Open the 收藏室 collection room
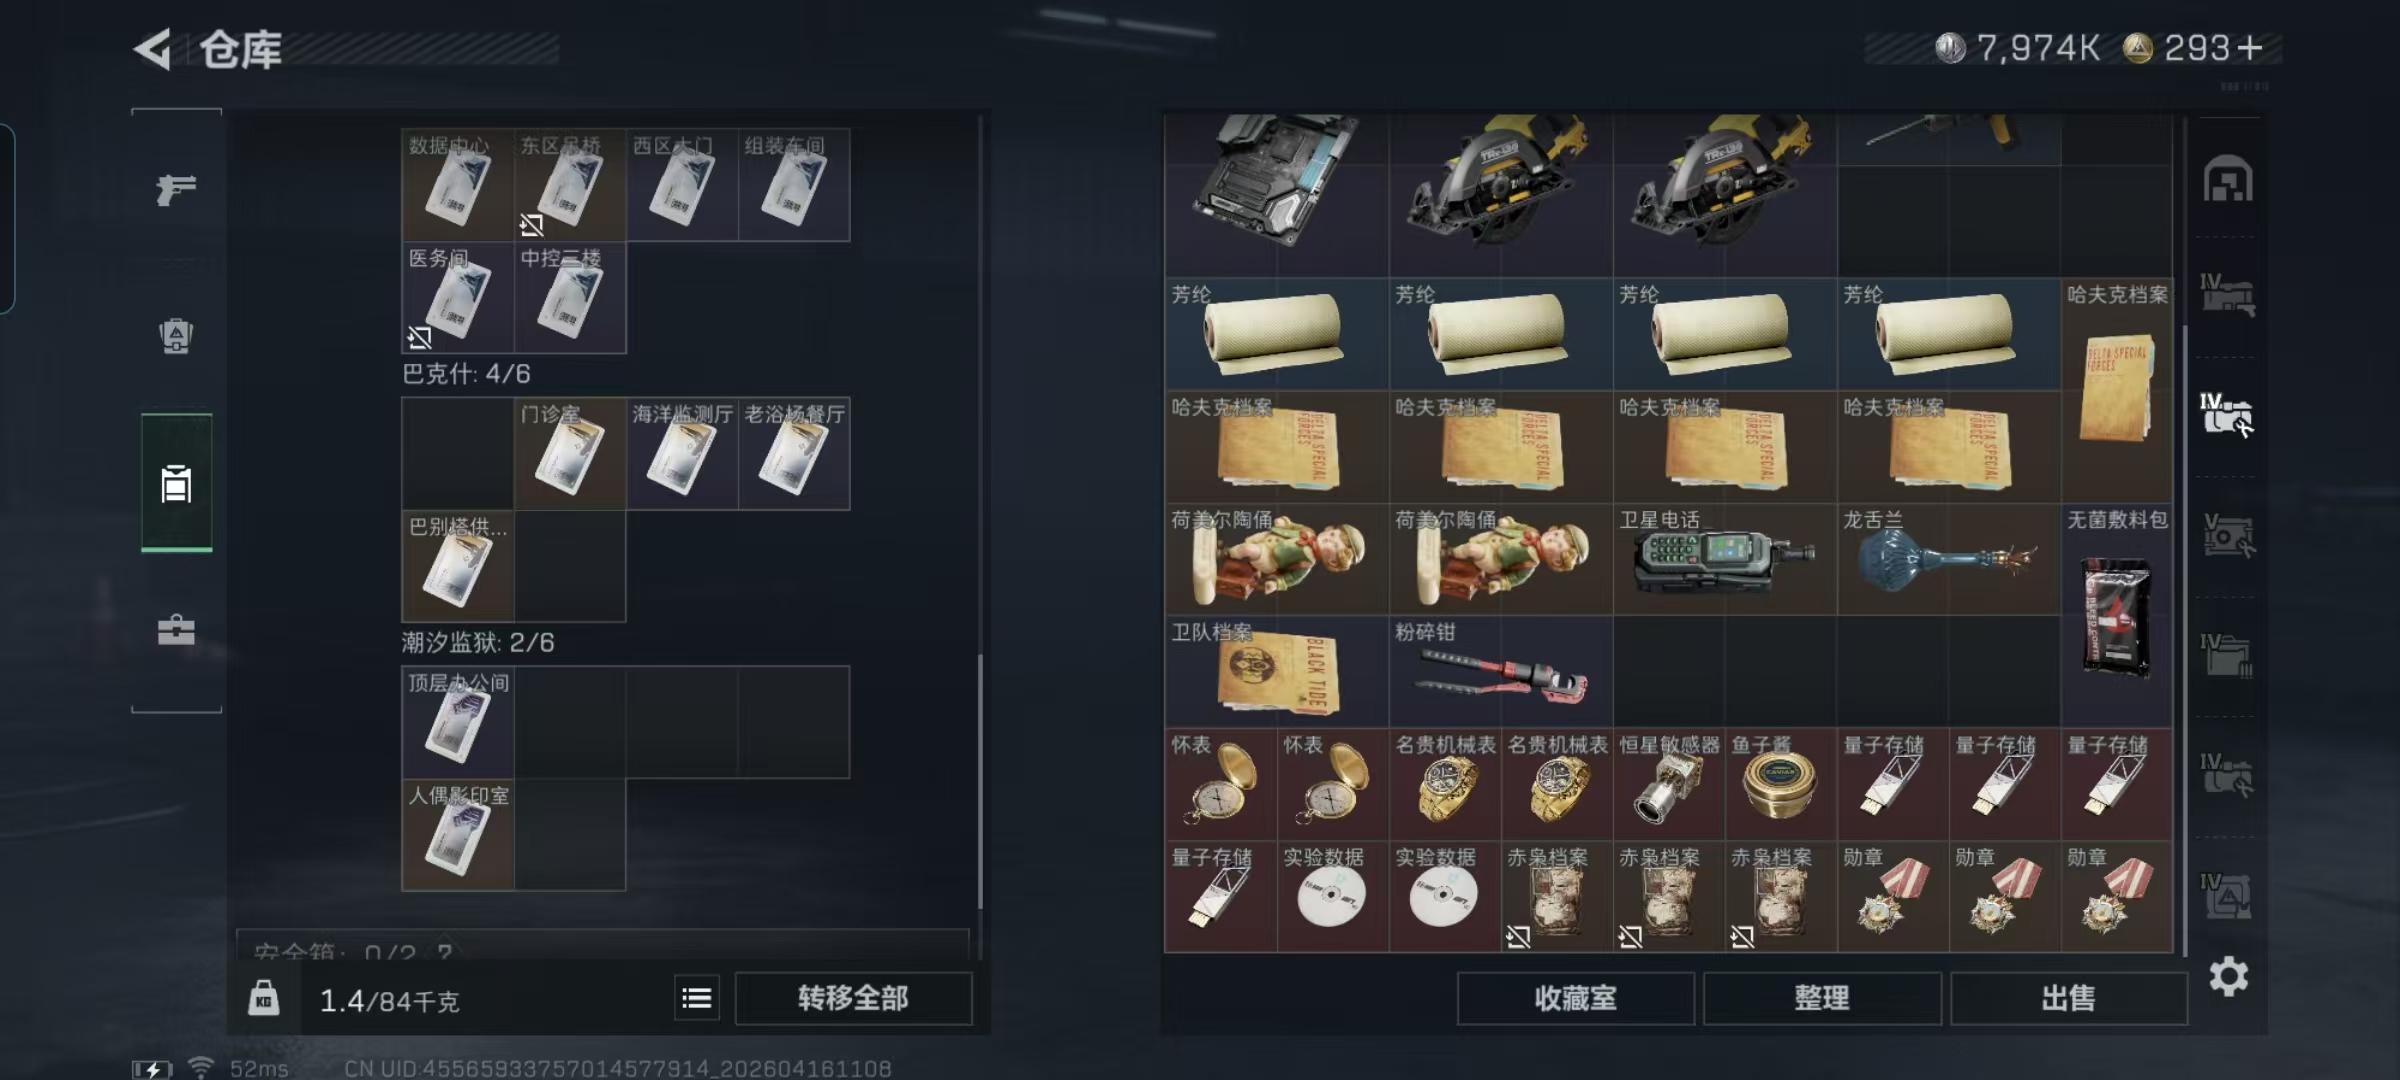Viewport: 2400px width, 1080px height. pyautogui.click(x=1575, y=998)
